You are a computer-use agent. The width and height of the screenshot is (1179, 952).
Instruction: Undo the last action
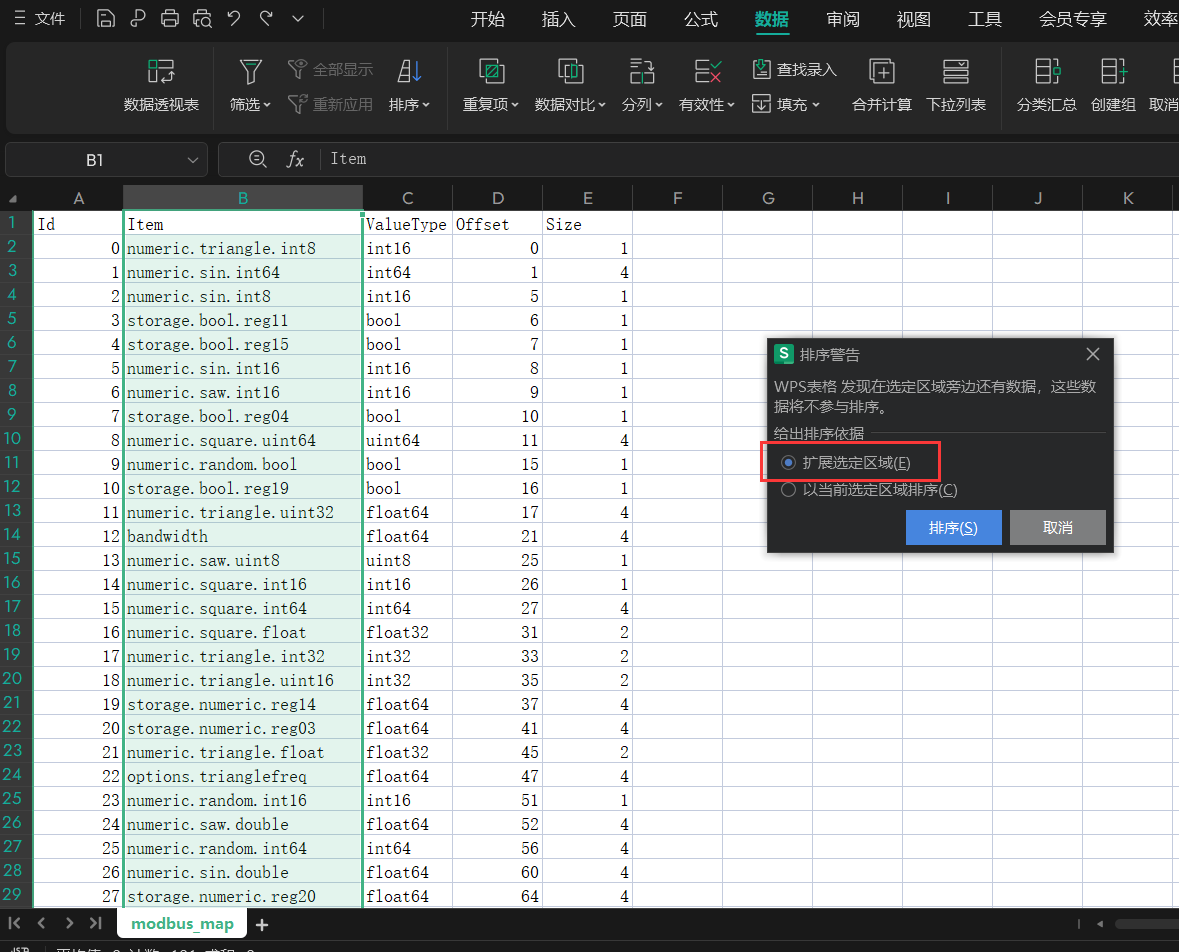234,18
